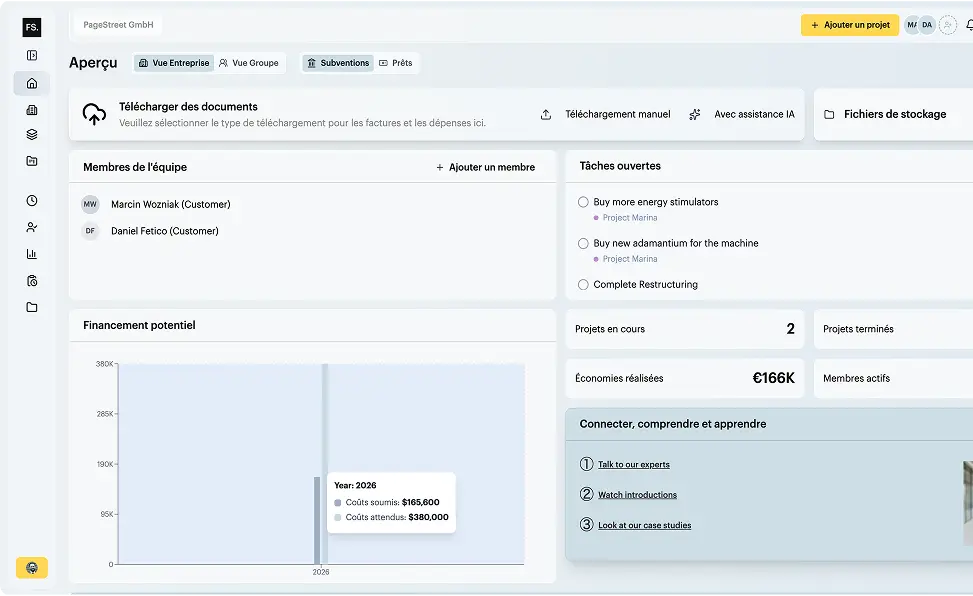Click the Ajouter un projet button
Screen dimensions: 973x596
click(x=850, y=25)
